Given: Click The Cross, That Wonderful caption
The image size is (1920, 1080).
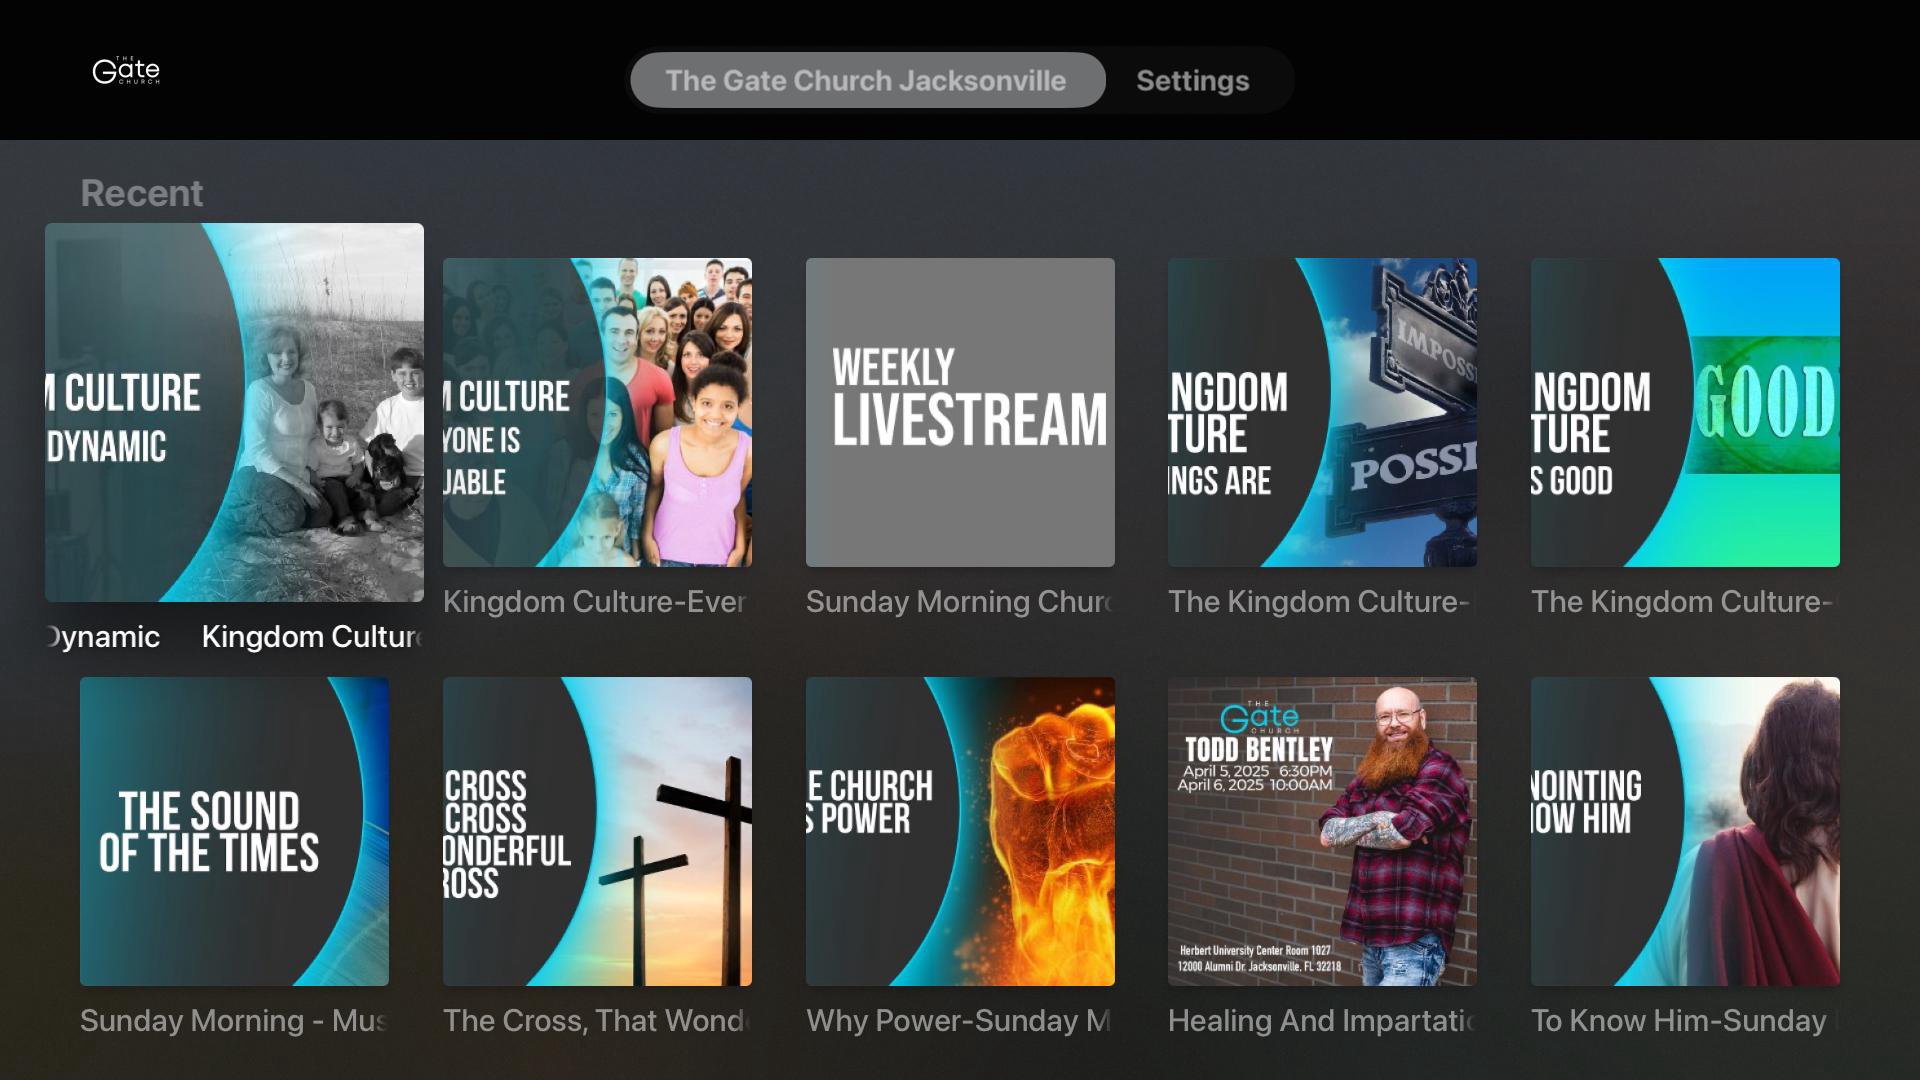Looking at the screenshot, I should coord(595,1021).
